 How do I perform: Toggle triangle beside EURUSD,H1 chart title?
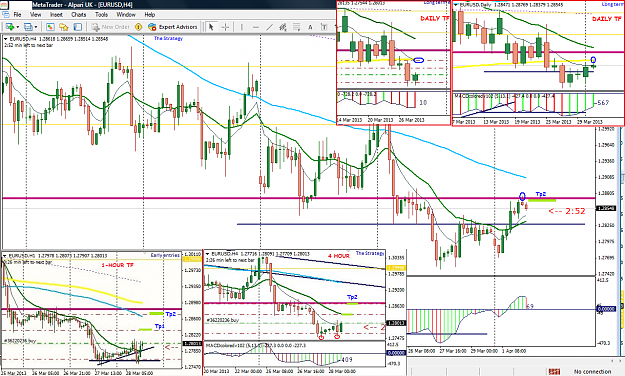pyautogui.click(x=5, y=256)
